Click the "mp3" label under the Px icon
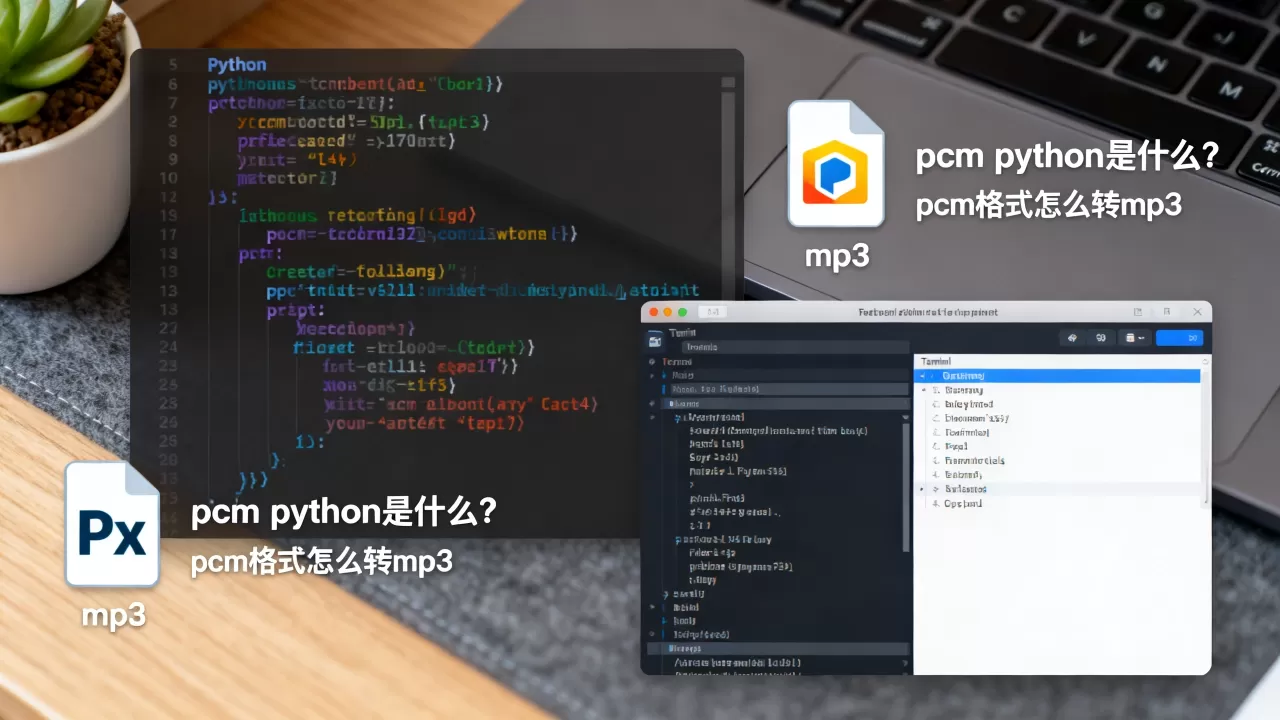Image resolution: width=1280 pixels, height=720 pixels. (113, 614)
